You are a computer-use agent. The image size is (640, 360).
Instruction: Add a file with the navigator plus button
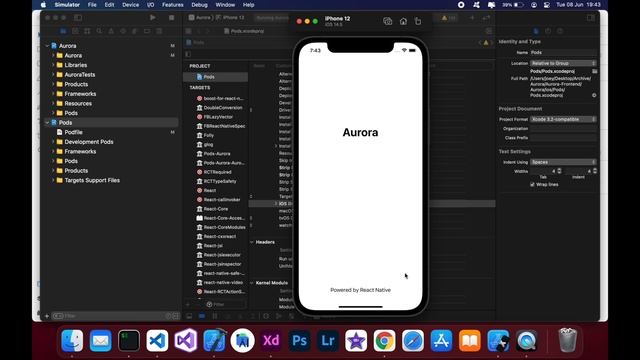pos(47,316)
